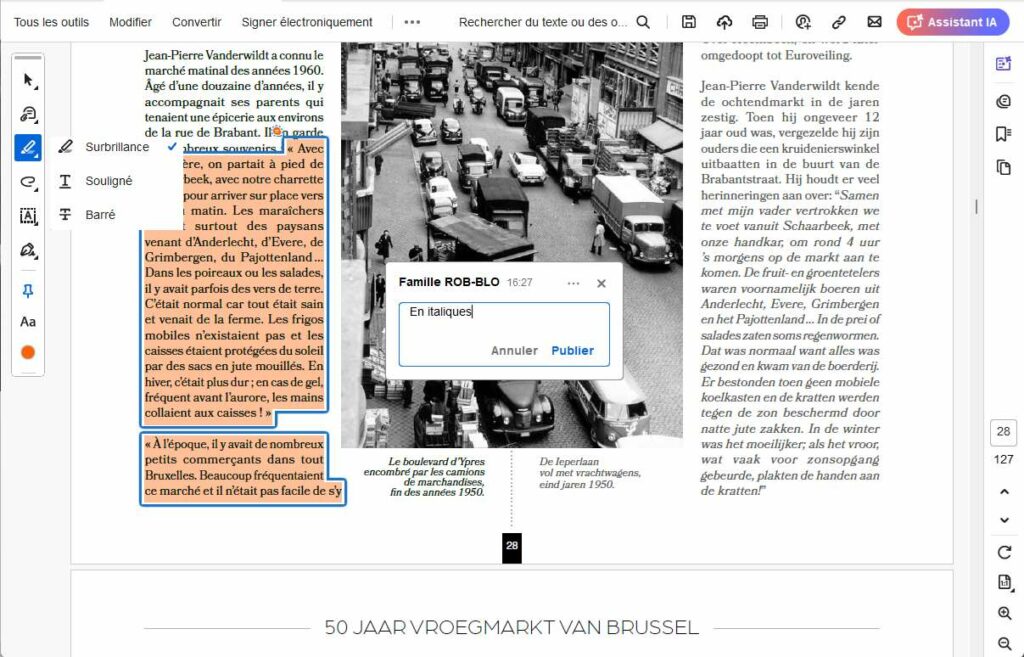Select the text box tool with letter A

[28, 216]
